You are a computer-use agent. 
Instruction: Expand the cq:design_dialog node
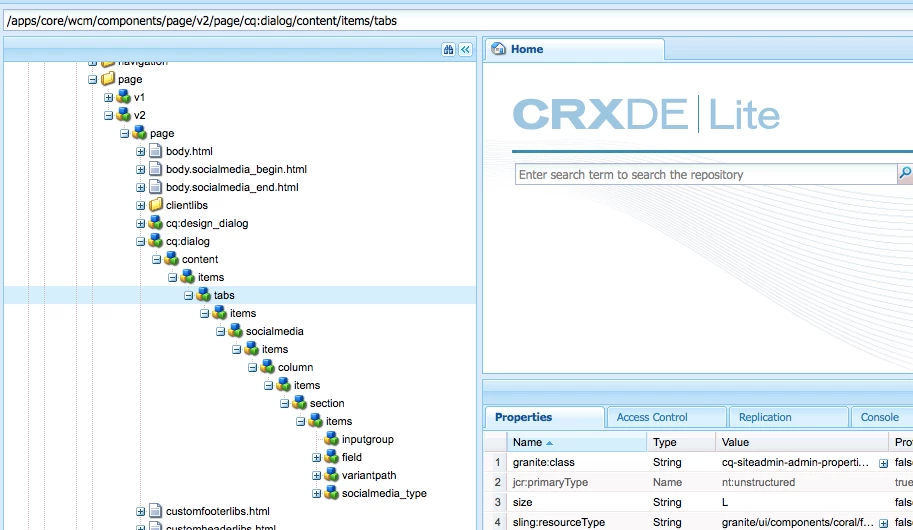[x=140, y=223]
